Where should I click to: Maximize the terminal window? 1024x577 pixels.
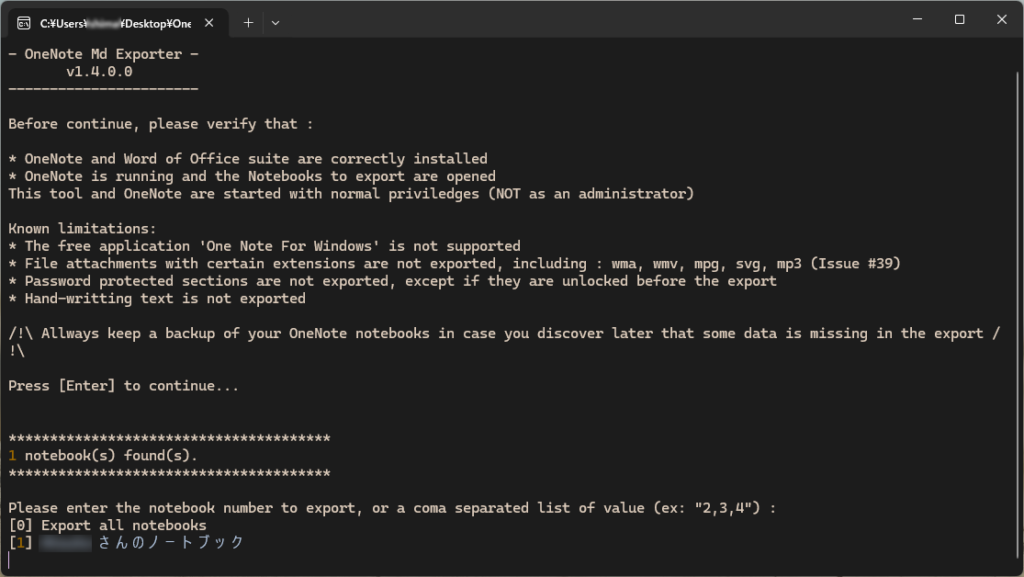[x=959, y=20]
